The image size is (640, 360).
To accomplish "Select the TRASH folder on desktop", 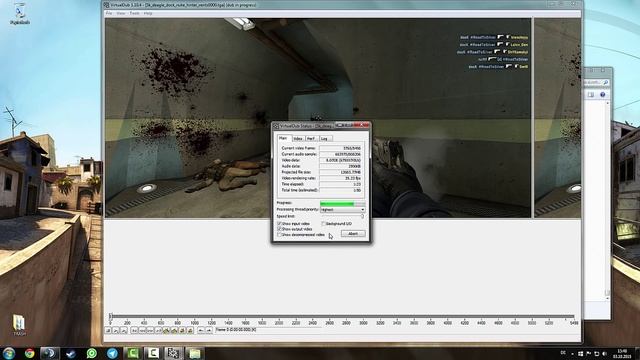I will click(19, 325).
